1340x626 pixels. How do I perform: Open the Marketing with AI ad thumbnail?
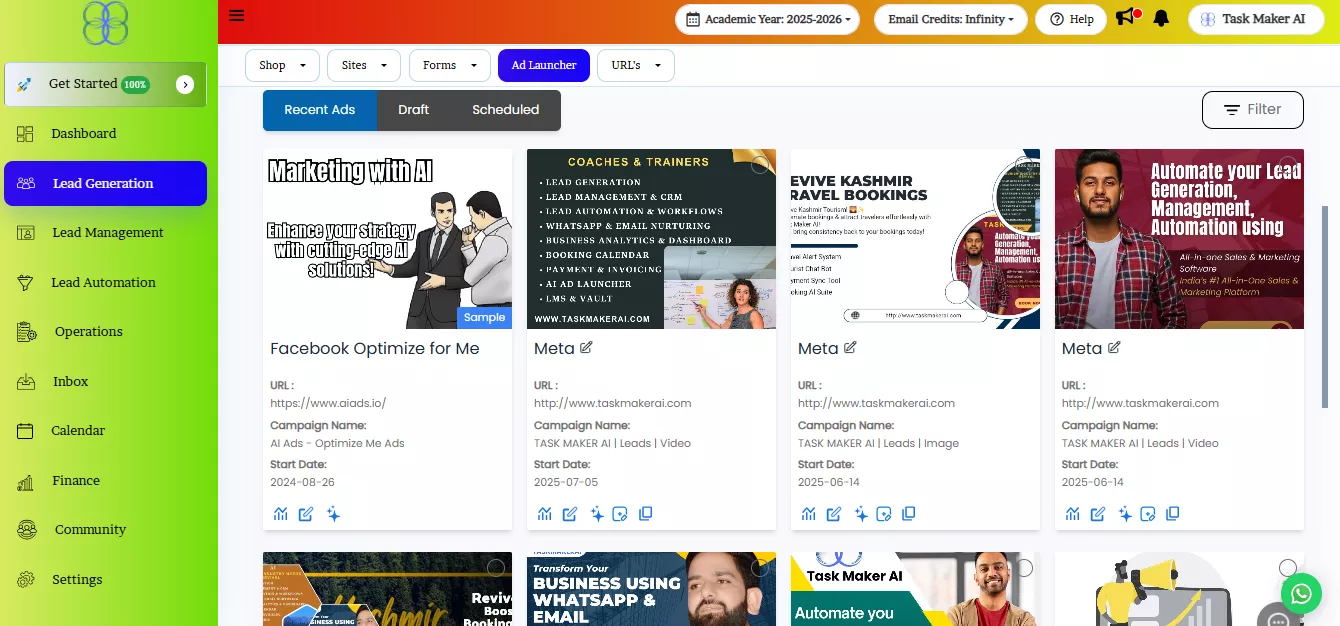pos(387,239)
